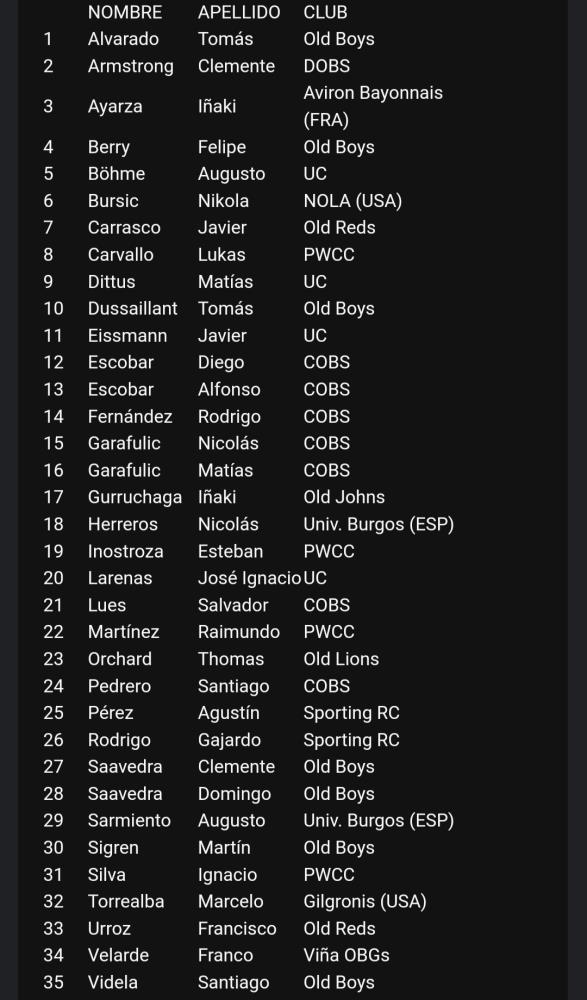Viewport: 587px width, 1000px height.
Task: Click Aviron Bayonnais (FRA) club cell
Action: tap(373, 107)
